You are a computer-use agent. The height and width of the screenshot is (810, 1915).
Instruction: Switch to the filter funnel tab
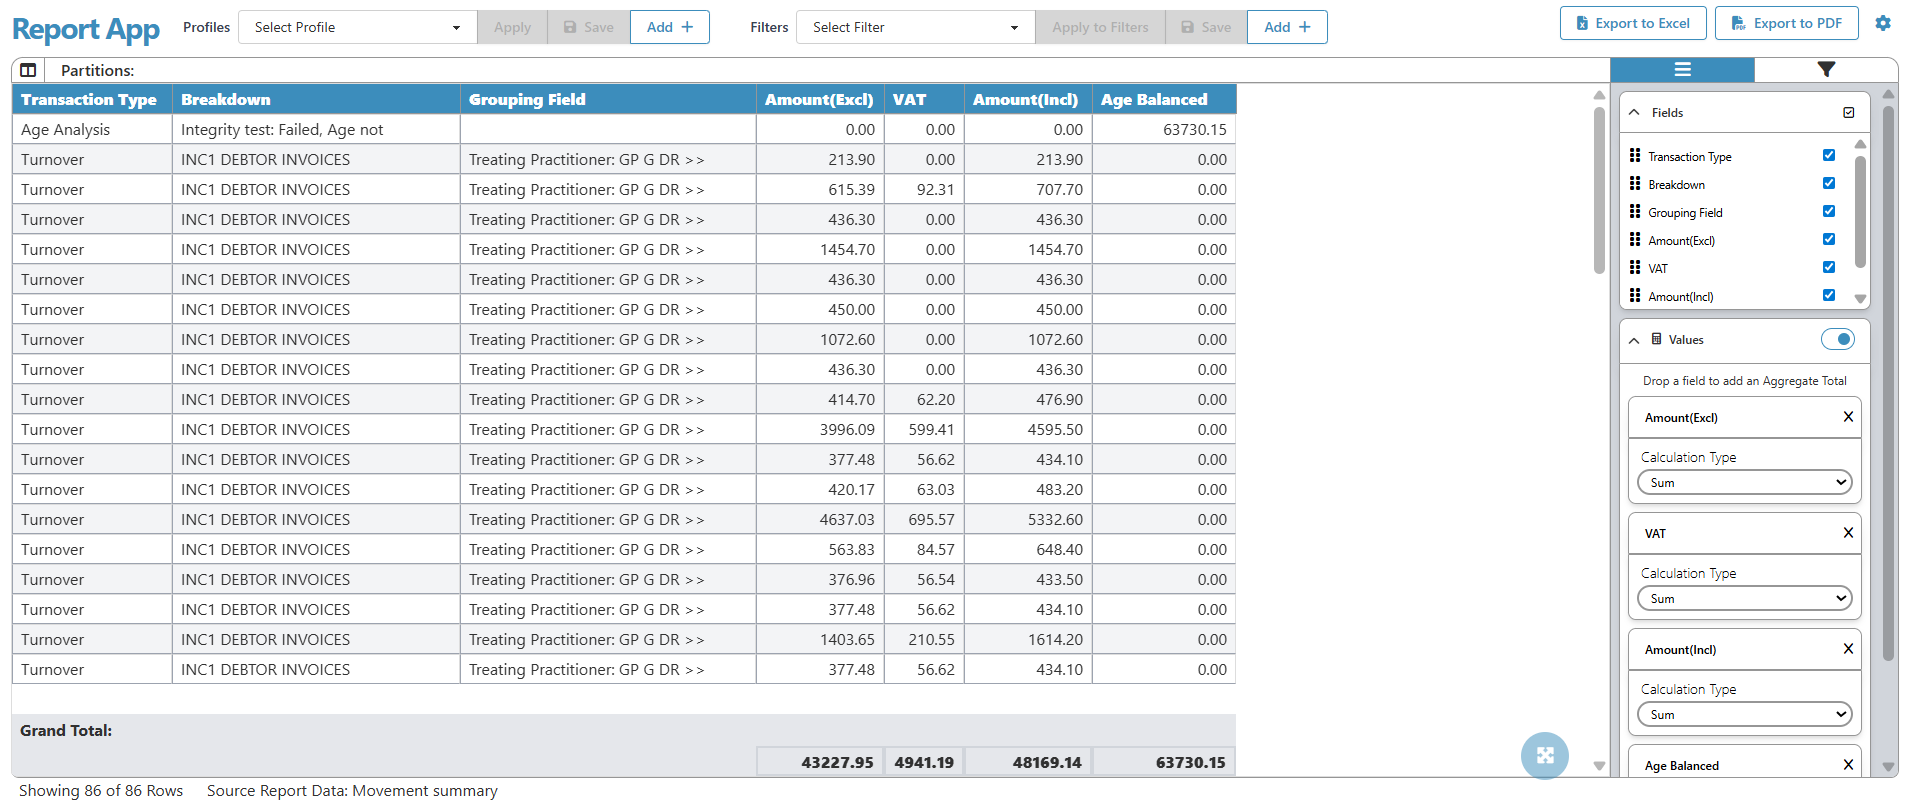1826,69
